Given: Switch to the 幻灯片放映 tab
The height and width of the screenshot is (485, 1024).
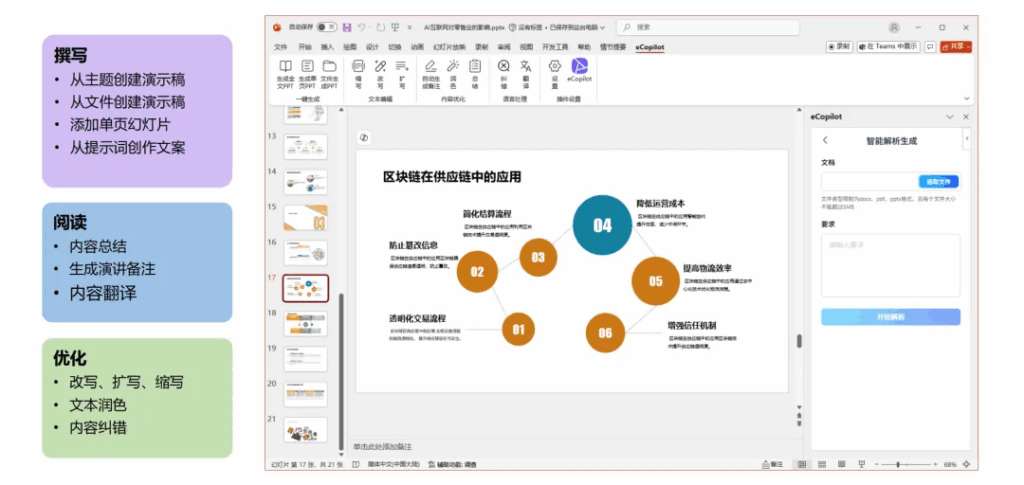Looking at the screenshot, I should point(449,47).
